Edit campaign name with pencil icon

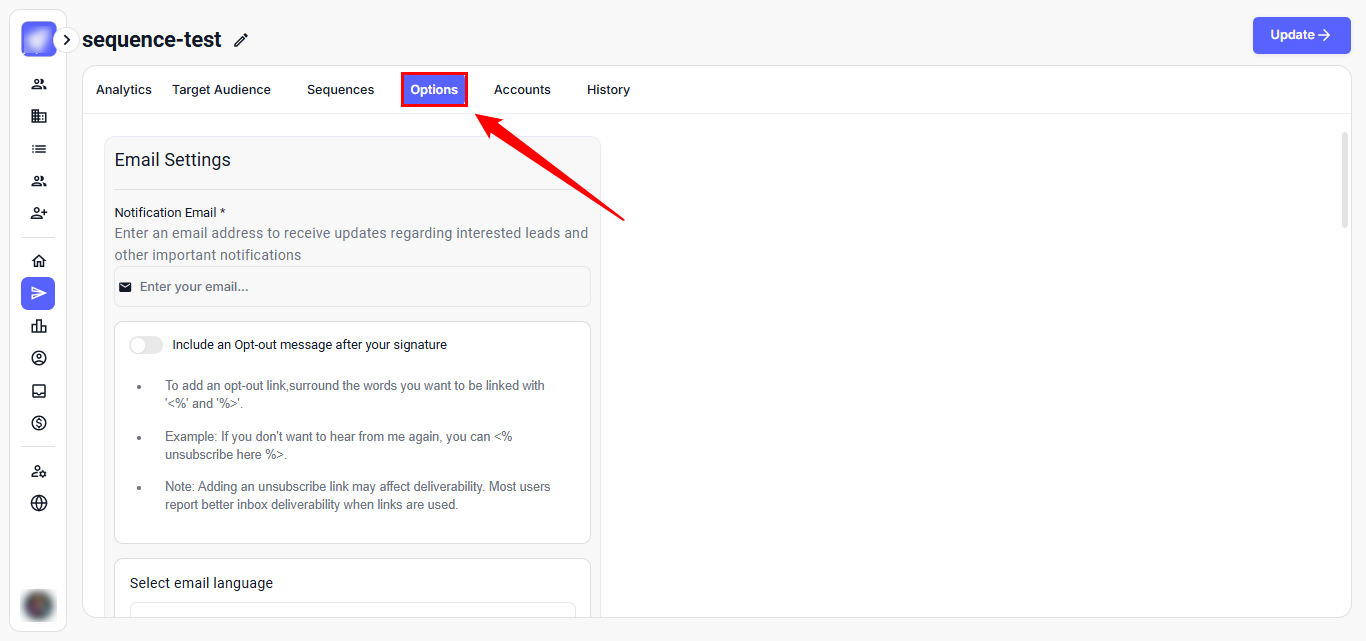[x=241, y=40]
